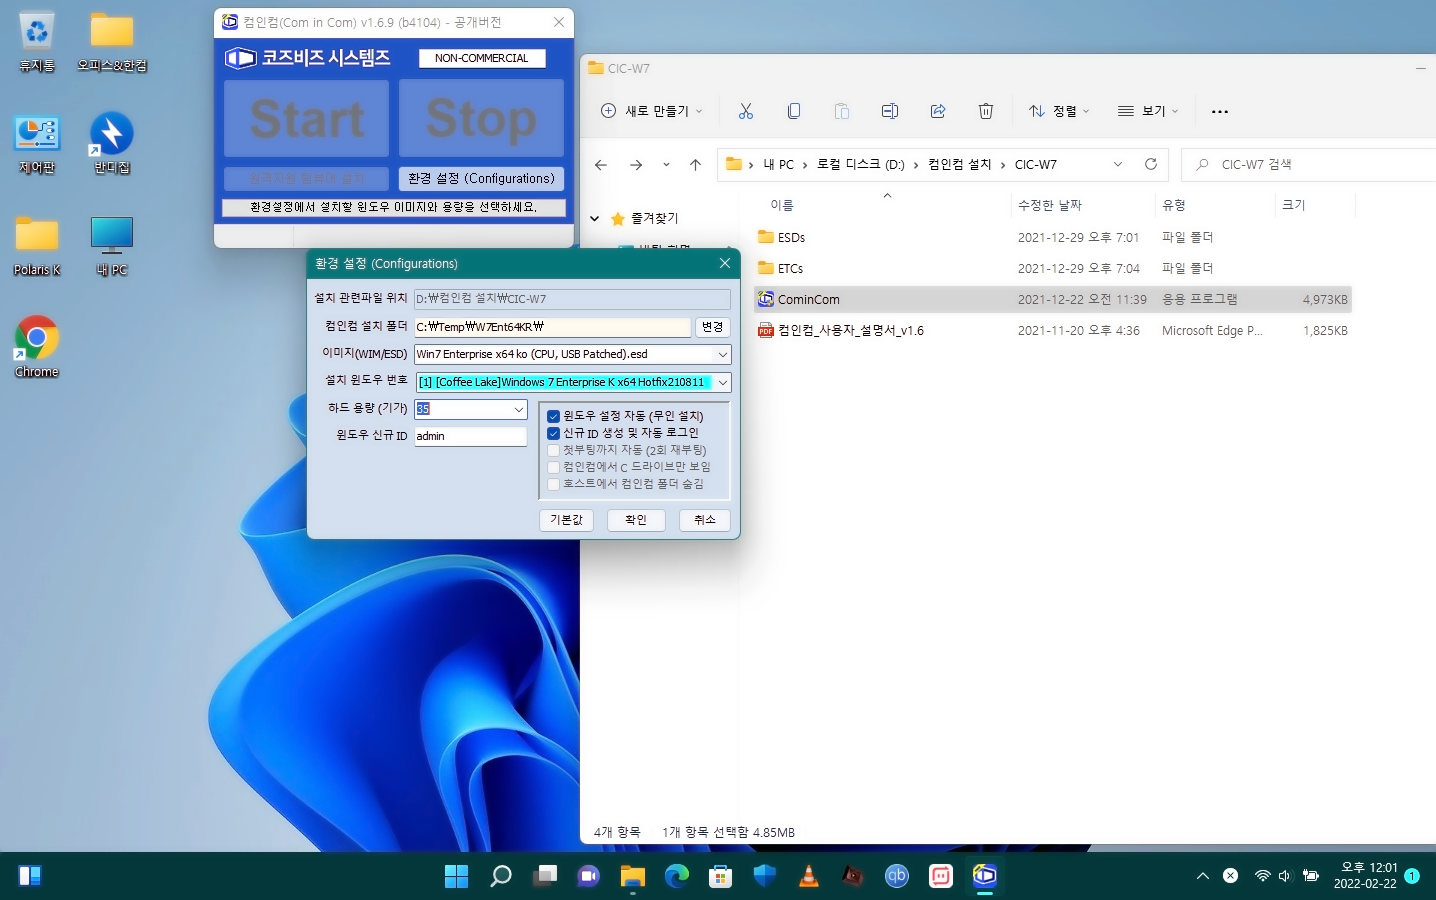1436x900 pixels.
Task: Confirm settings with the 확인 button
Action: pyautogui.click(x=636, y=520)
